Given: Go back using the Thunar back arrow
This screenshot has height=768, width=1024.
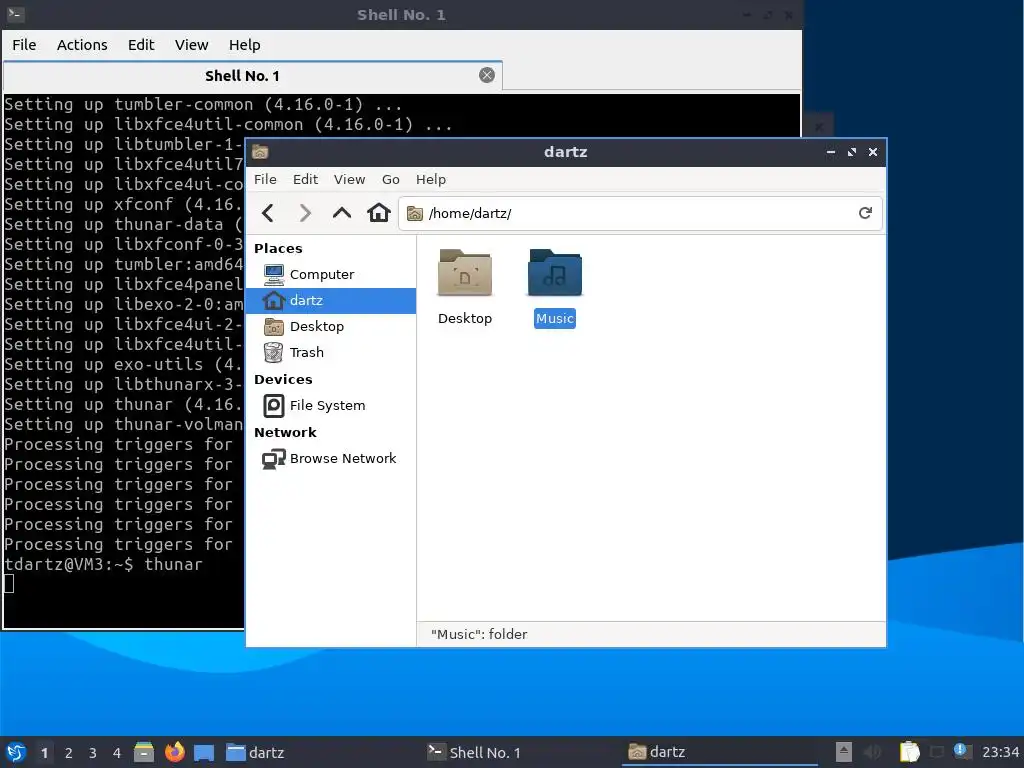Looking at the screenshot, I should click(x=268, y=213).
